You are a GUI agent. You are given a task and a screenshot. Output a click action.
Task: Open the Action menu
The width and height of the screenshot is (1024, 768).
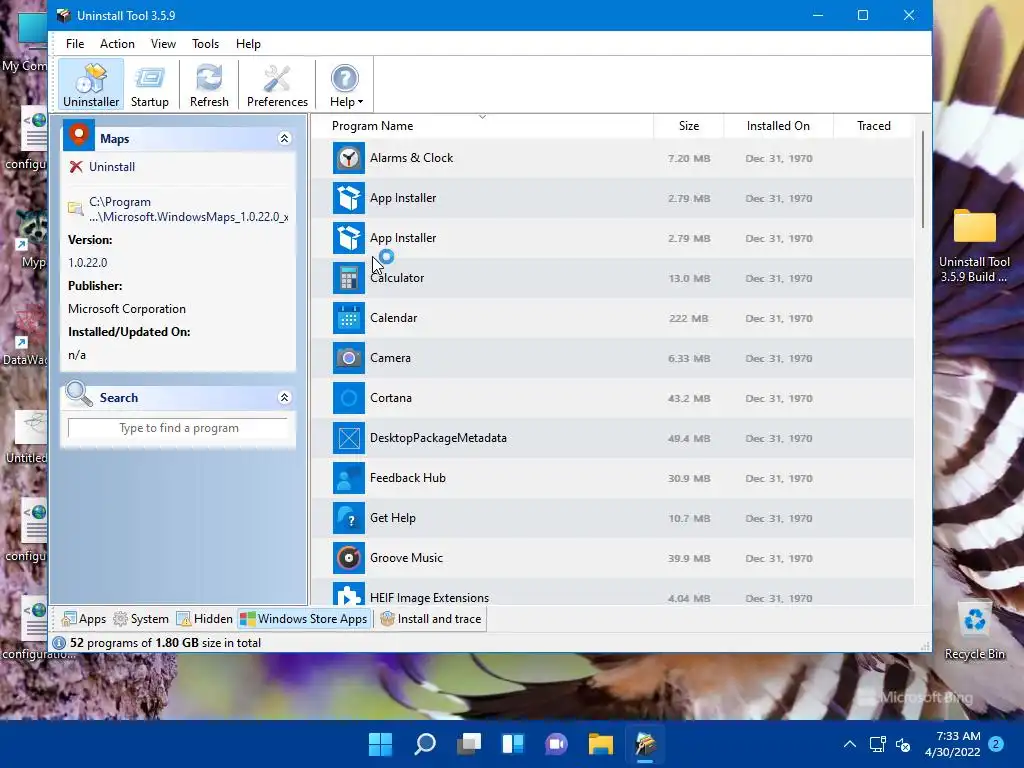(x=117, y=44)
